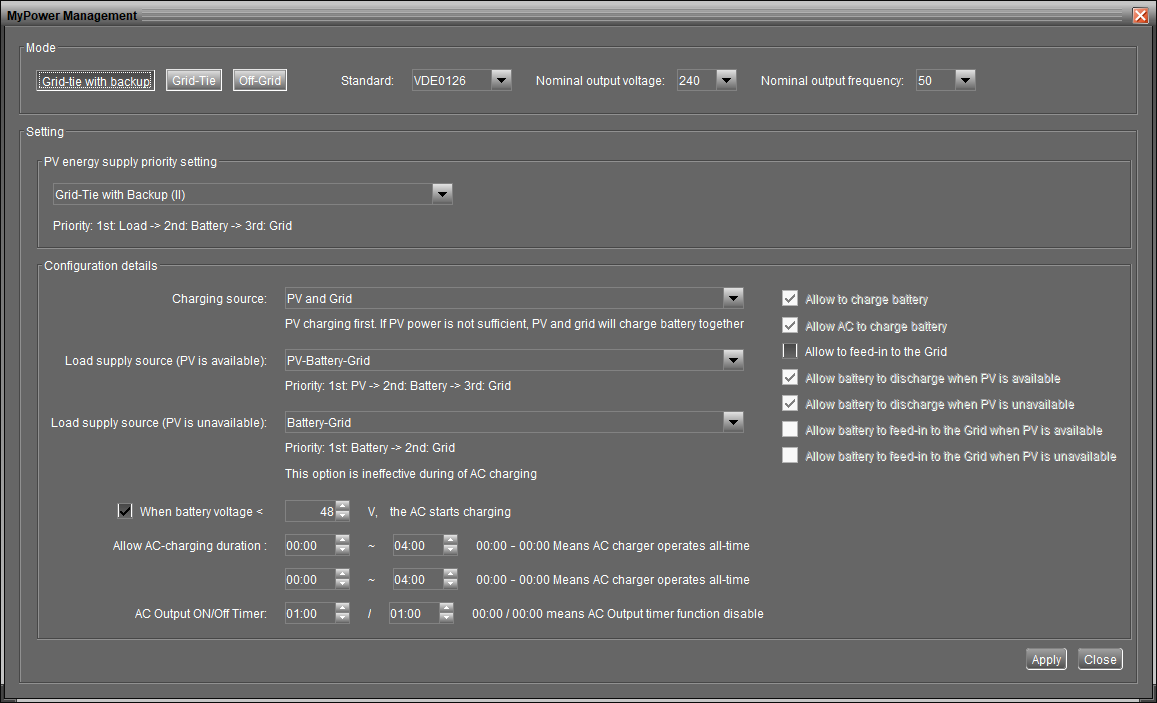This screenshot has width=1157, height=703.
Task: Increment first AC-charging start time
Action: pos(343,541)
